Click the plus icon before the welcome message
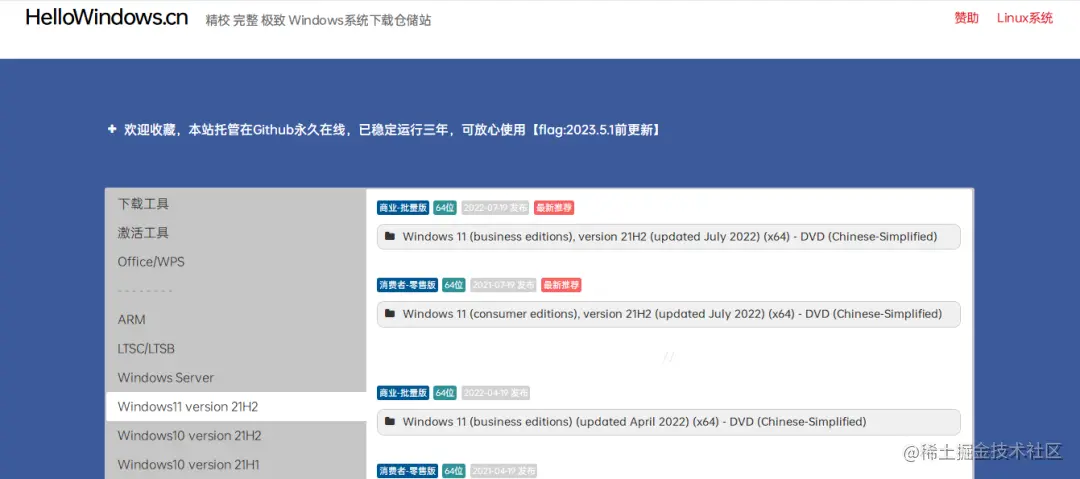The width and height of the screenshot is (1080, 479). [x=112, y=129]
